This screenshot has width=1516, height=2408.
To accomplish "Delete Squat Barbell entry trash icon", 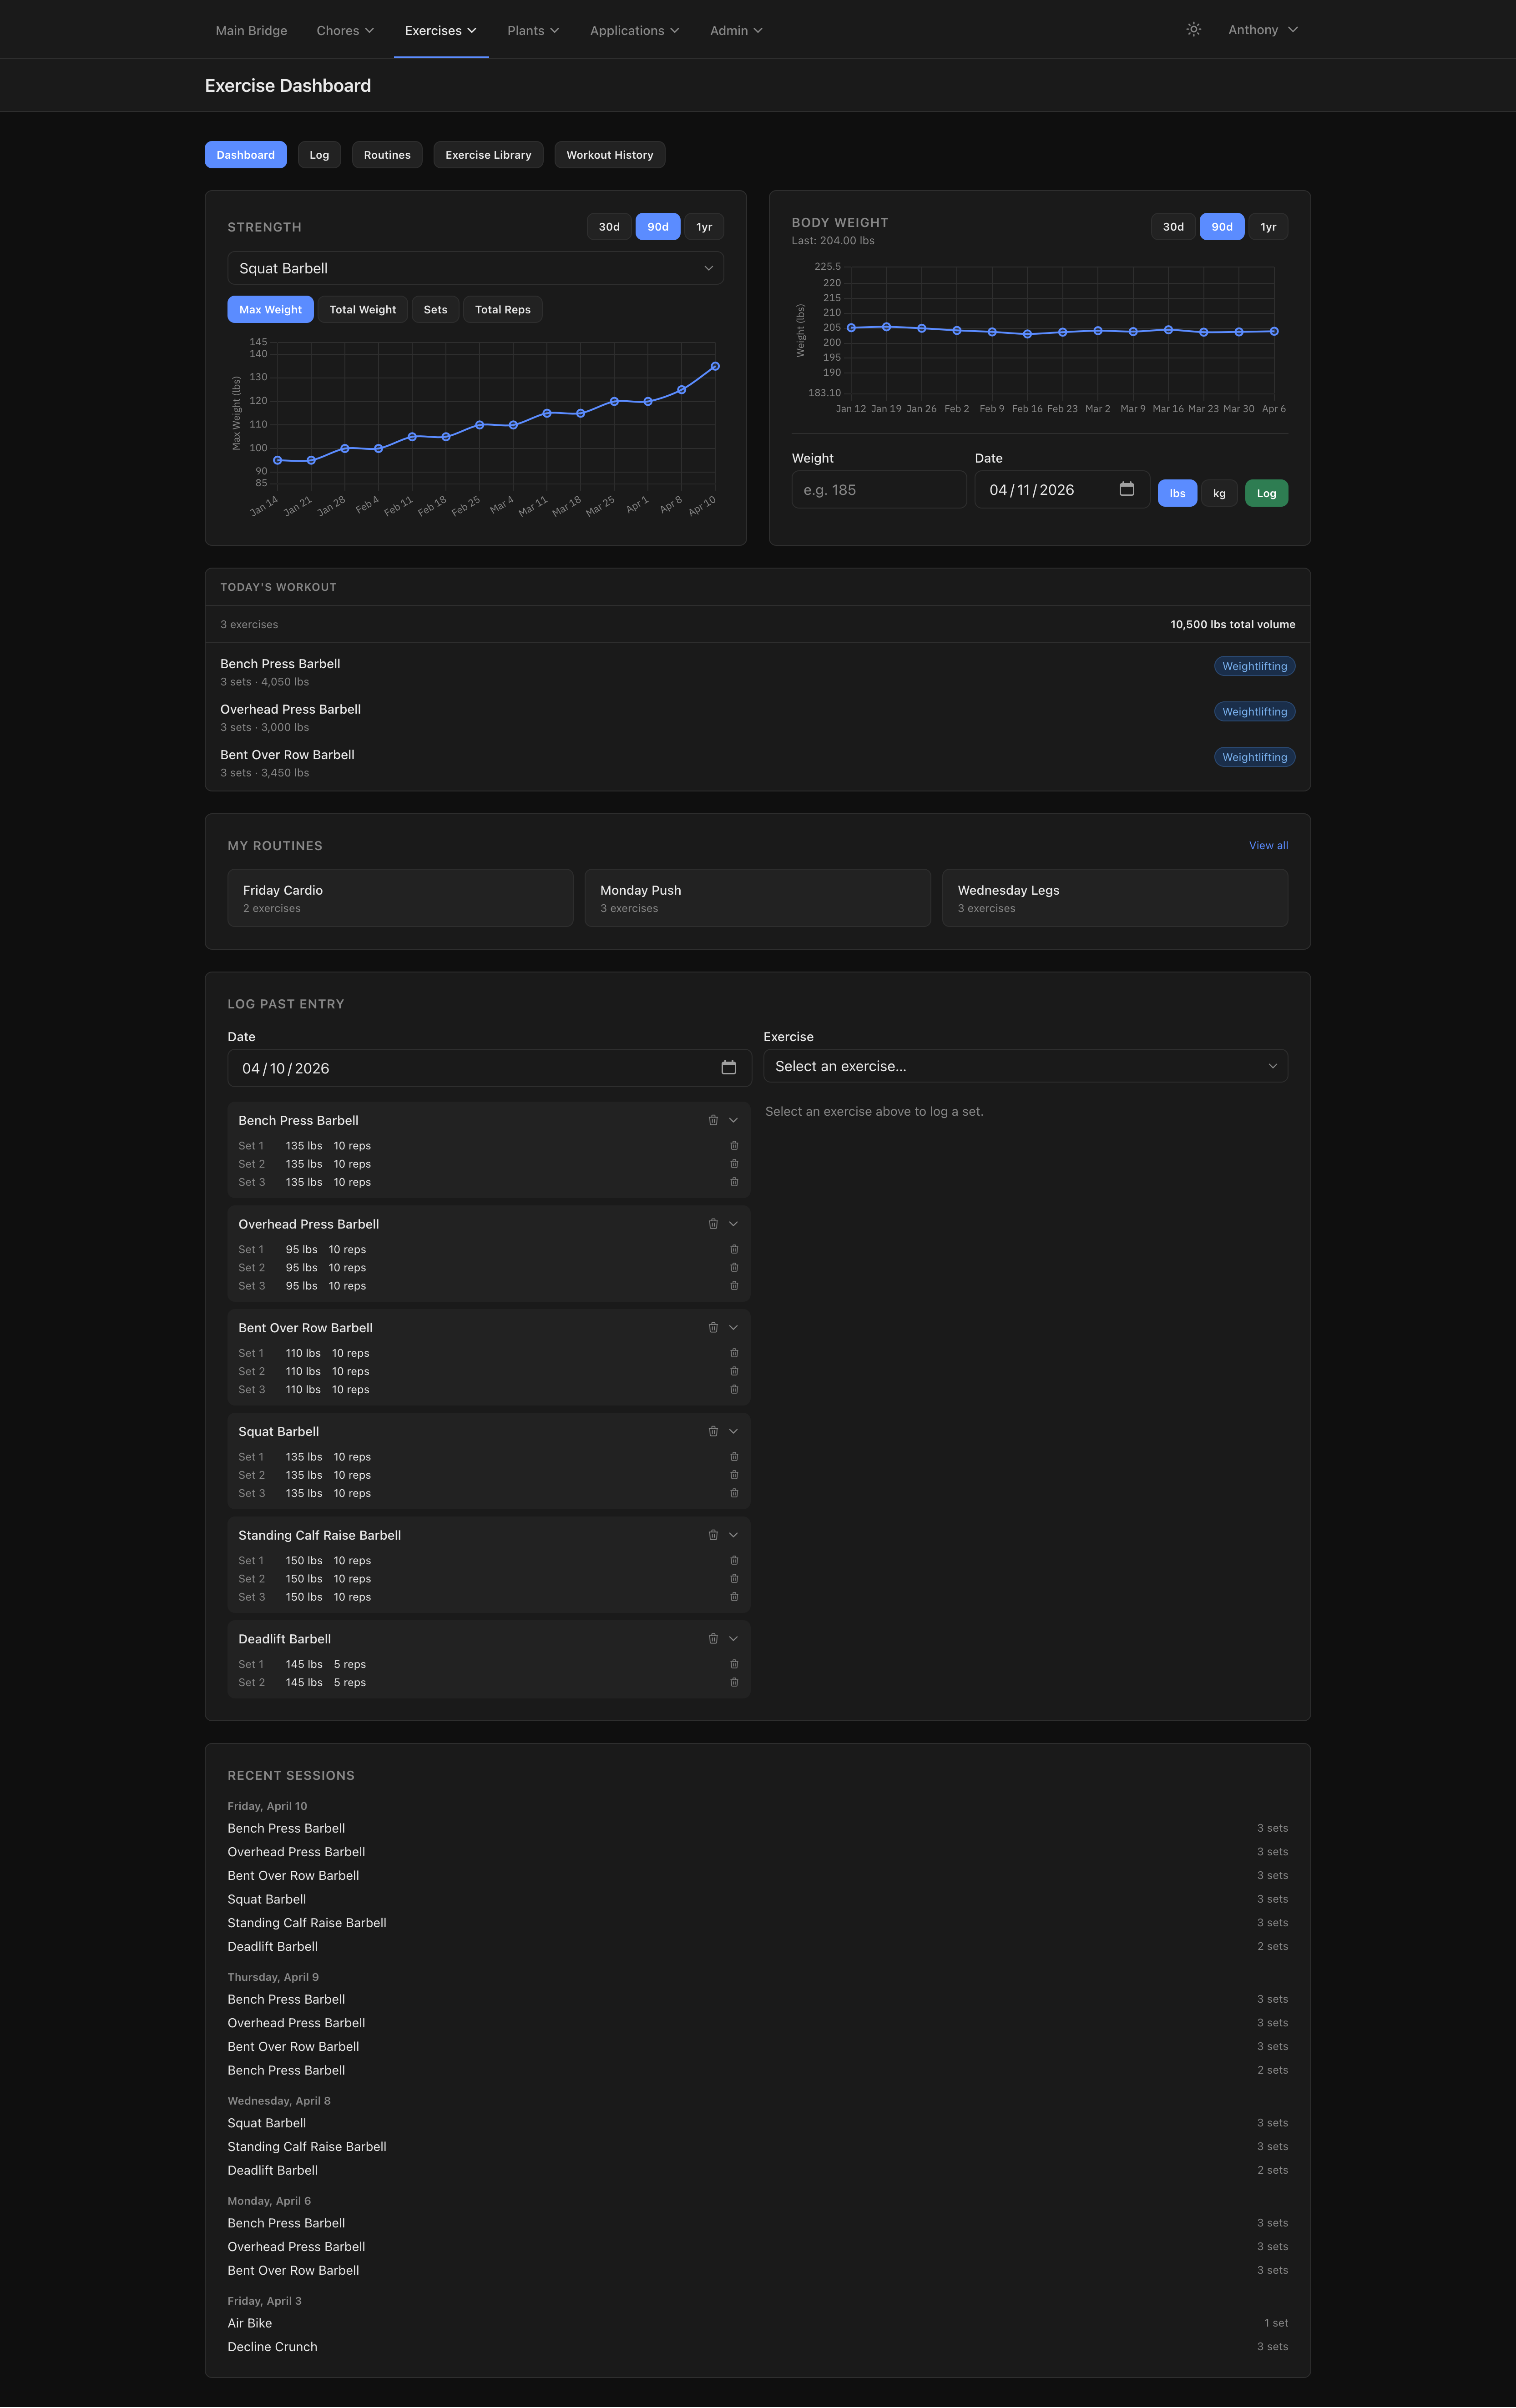I will (713, 1431).
